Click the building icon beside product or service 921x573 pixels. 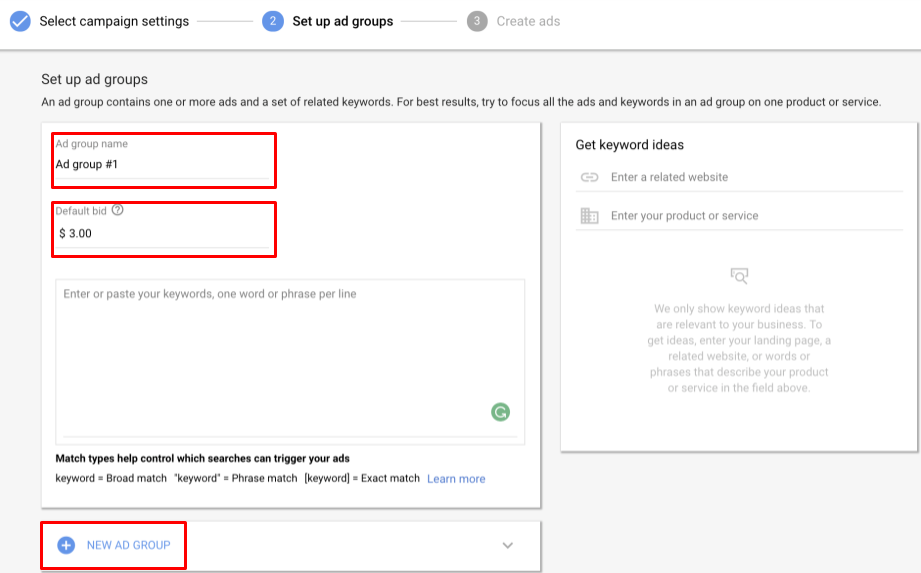[x=589, y=216]
